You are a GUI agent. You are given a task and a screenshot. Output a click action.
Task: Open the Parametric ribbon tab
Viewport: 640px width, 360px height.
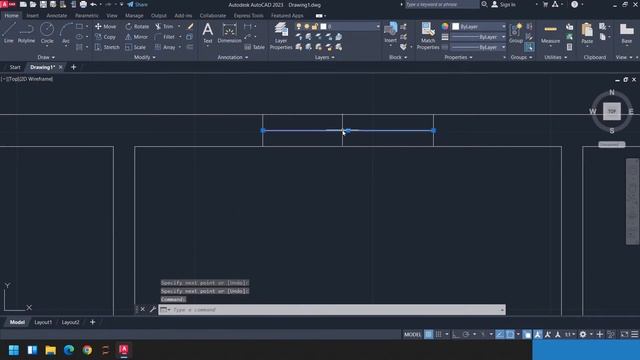coord(87,16)
